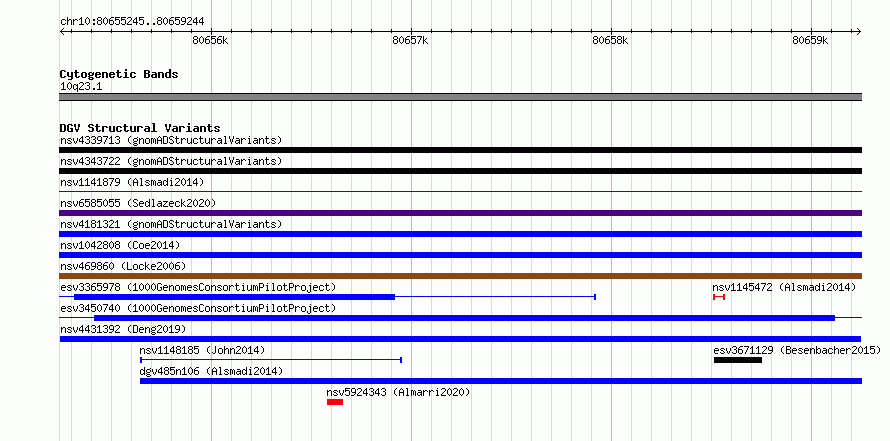This screenshot has height=441, width=890.
Task: Open dgv485n106 Alsmadi2014 label
Action: [x=211, y=371]
